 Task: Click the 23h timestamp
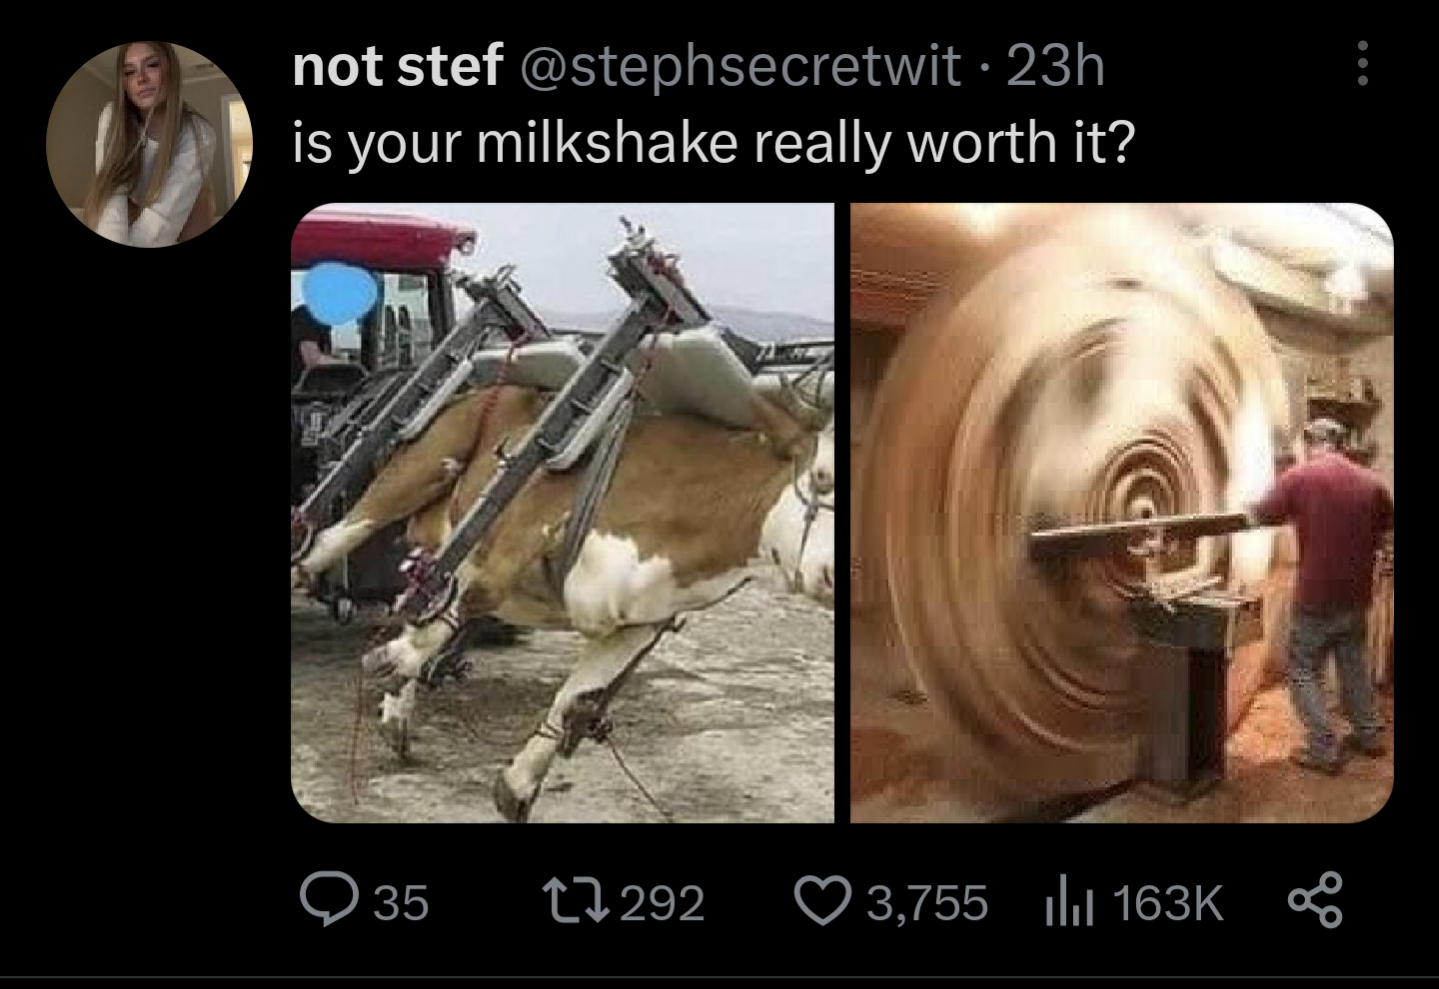1055,67
